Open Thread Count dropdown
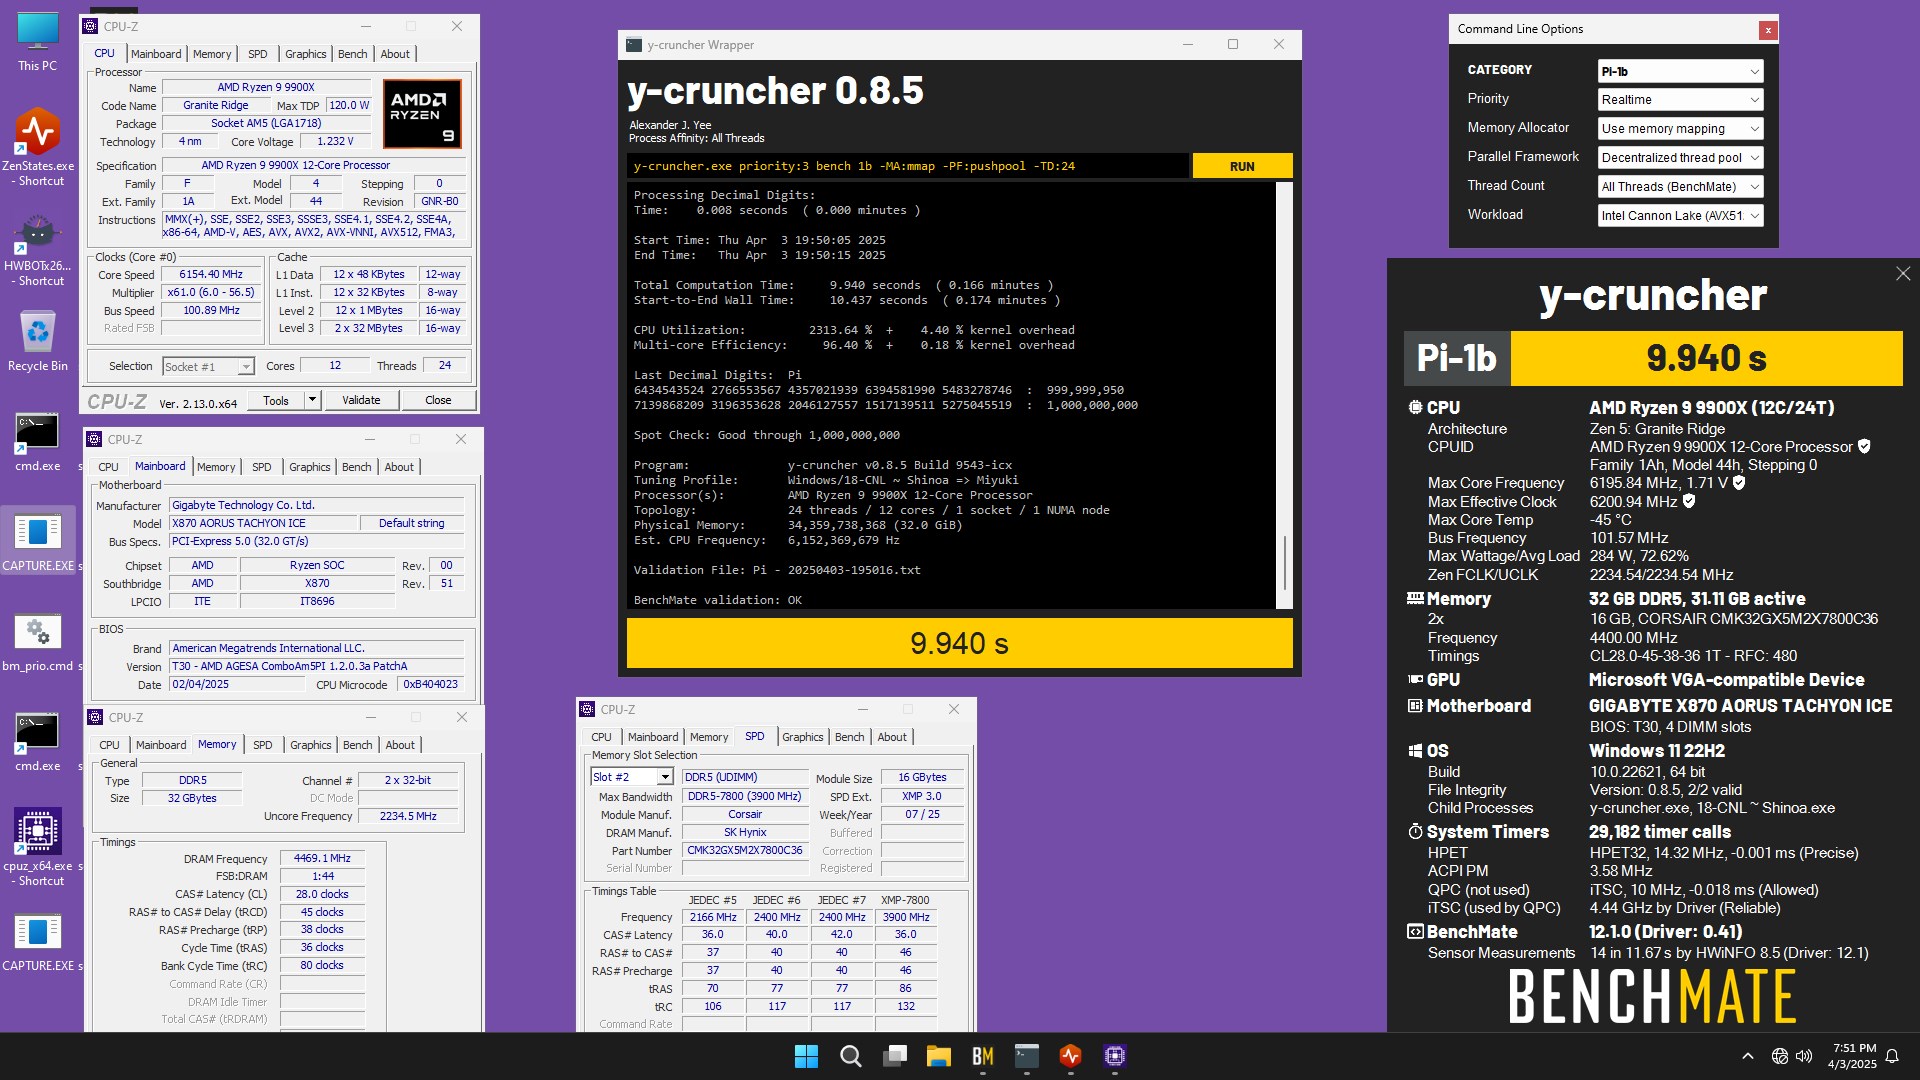 tap(1680, 187)
